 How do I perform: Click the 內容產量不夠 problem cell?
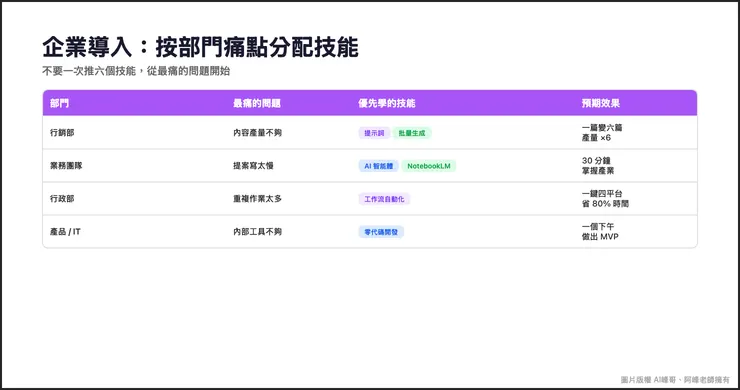pyautogui.click(x=257, y=133)
